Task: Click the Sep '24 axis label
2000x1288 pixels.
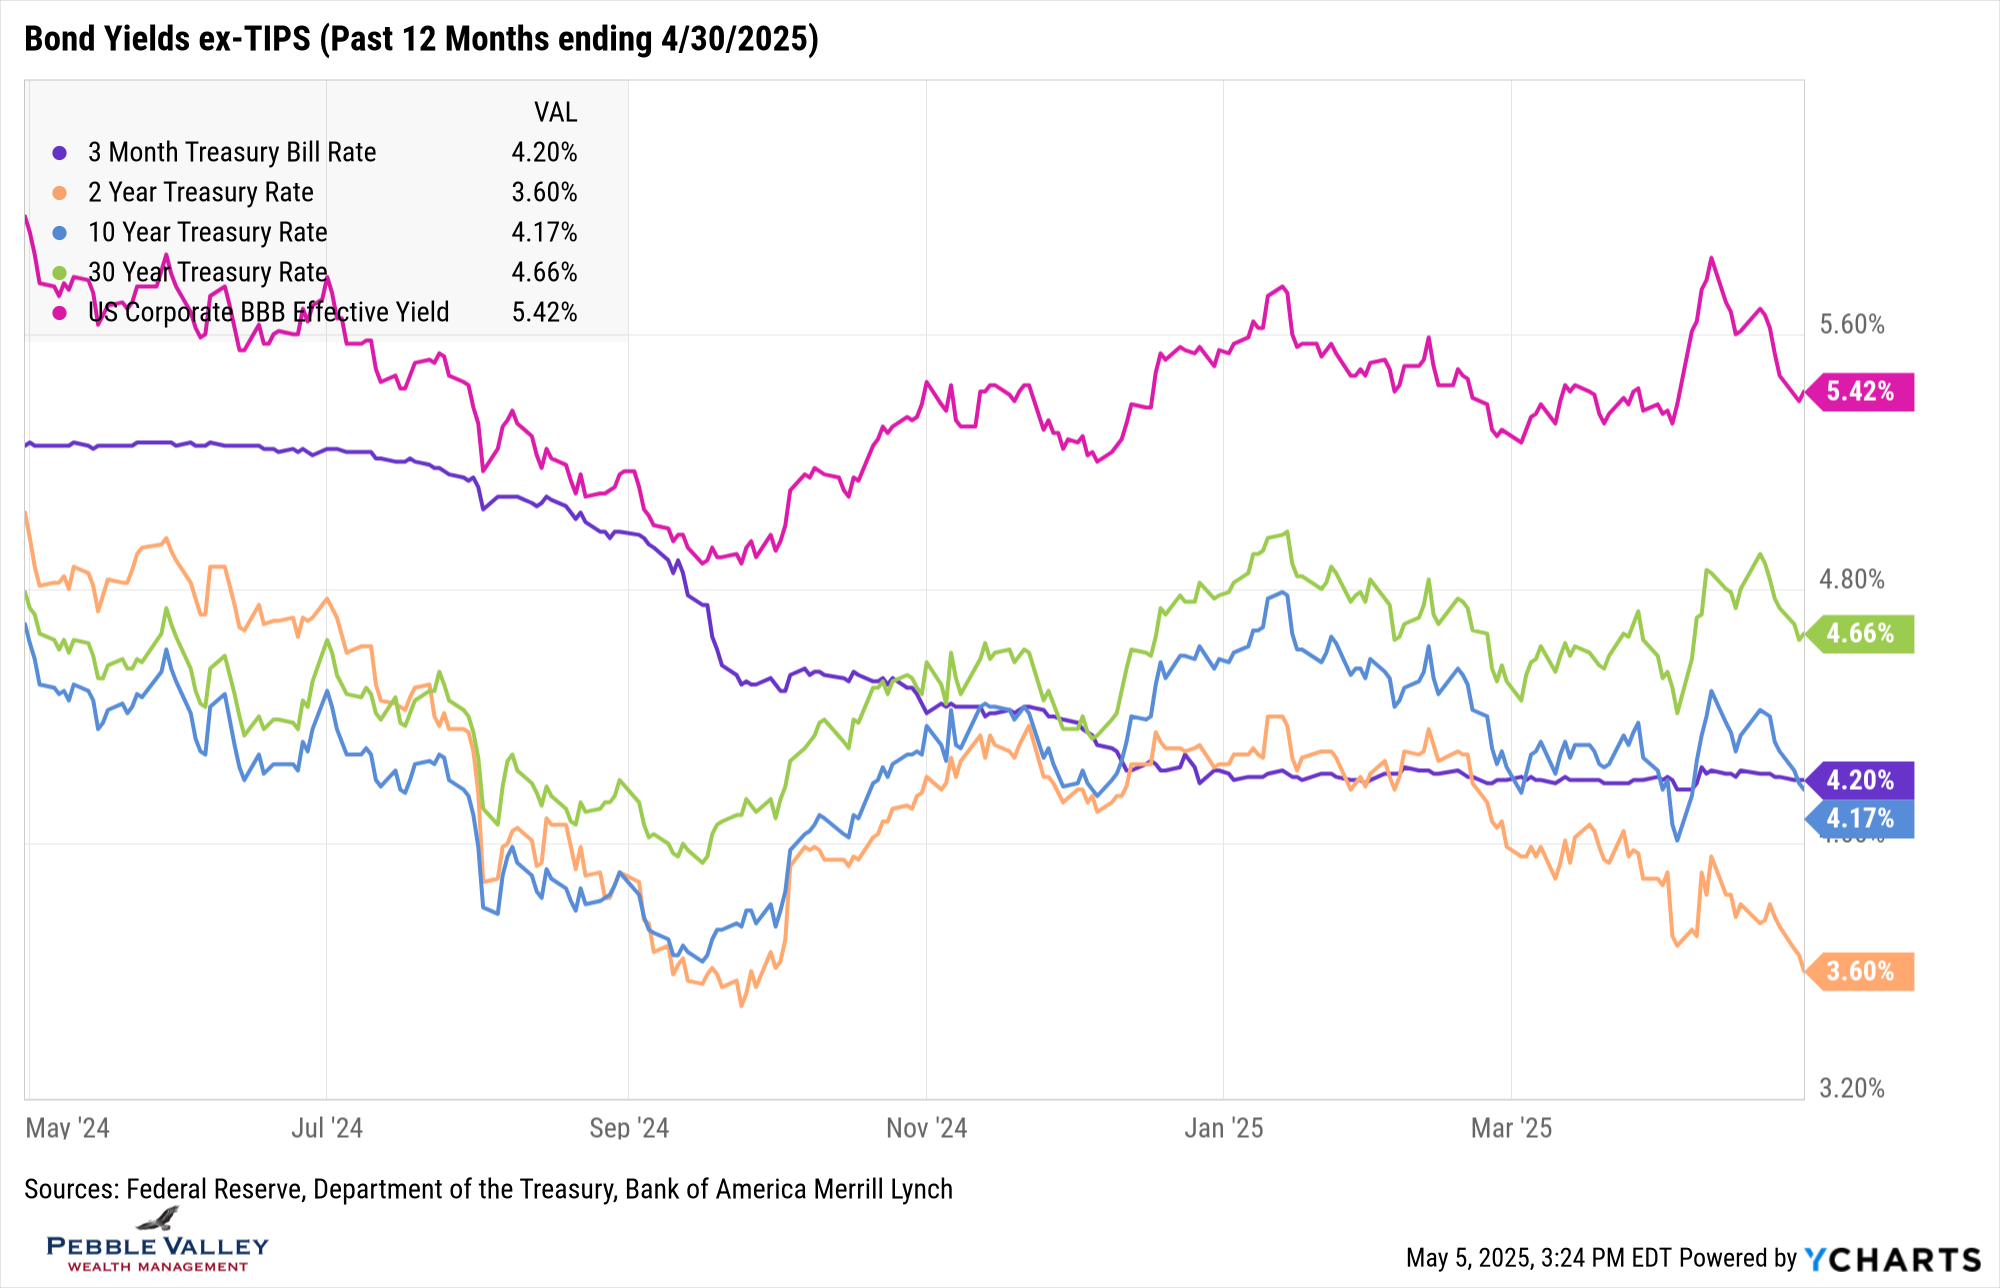Action: (x=629, y=1128)
